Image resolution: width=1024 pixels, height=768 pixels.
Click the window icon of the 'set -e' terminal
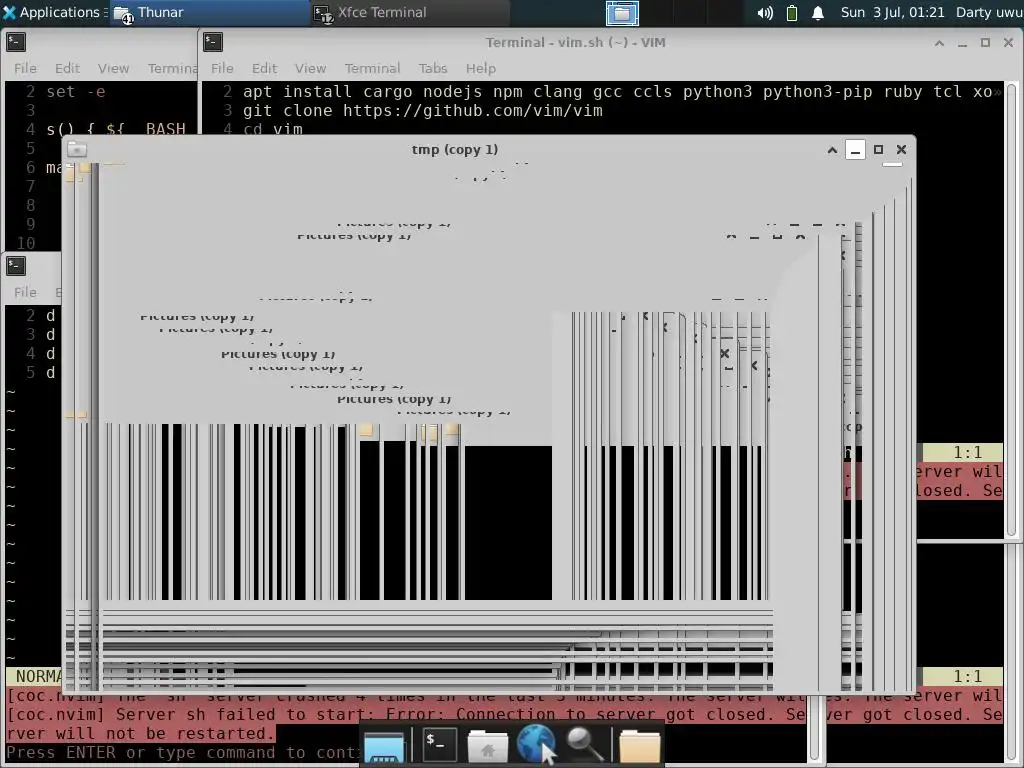pyautogui.click(x=16, y=42)
